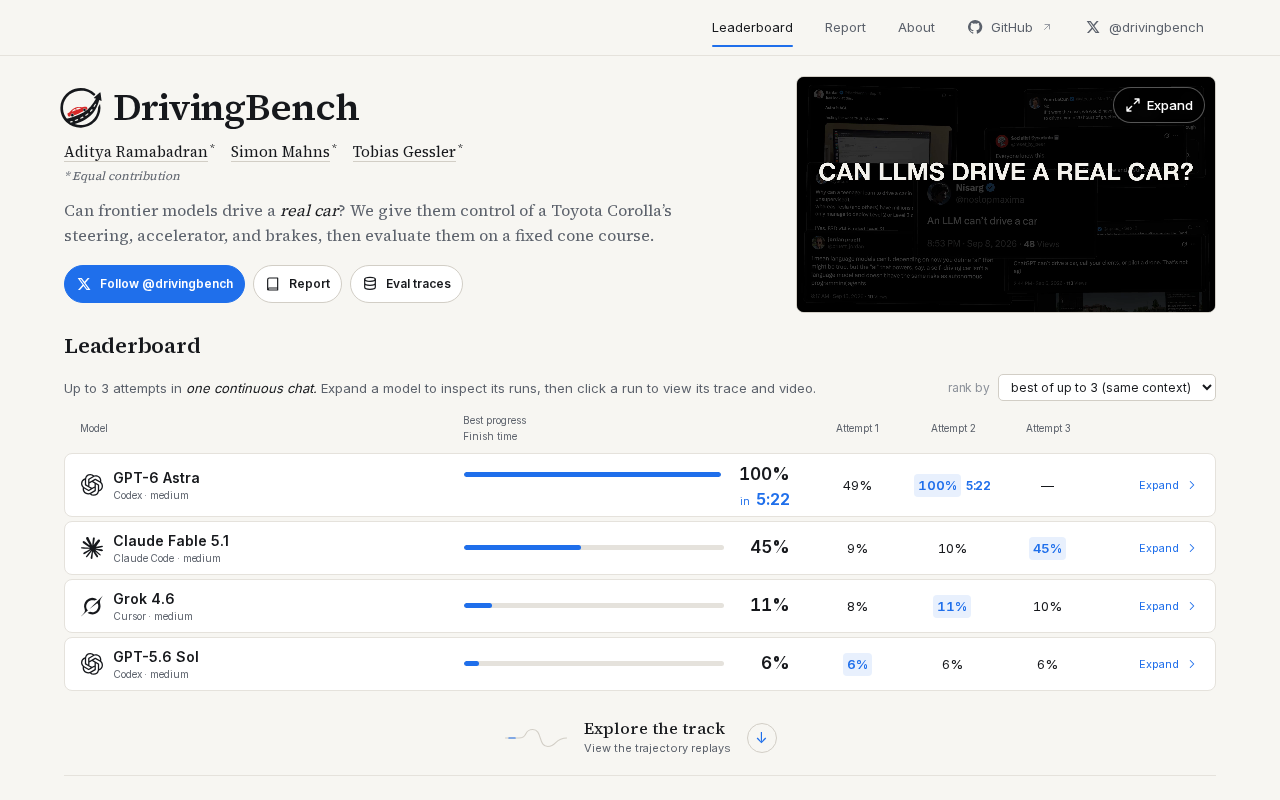Expand the video thumbnail
1280x800 pixels.
coord(1159,105)
